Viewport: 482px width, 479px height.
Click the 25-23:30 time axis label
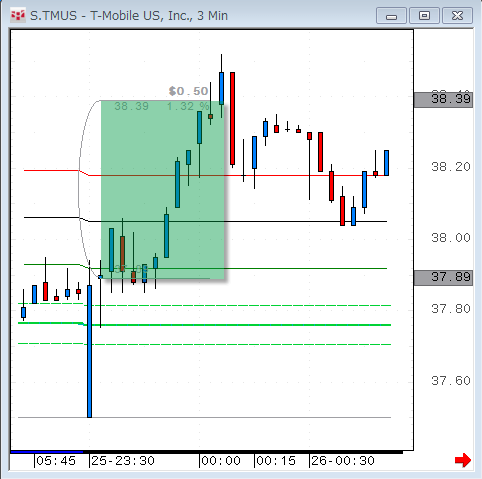(x=123, y=461)
